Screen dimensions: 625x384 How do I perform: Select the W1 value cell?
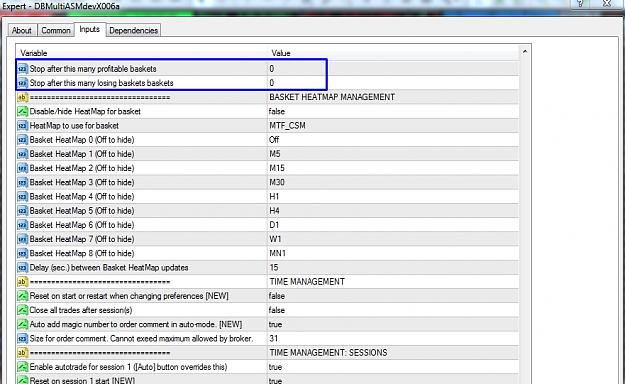(x=393, y=239)
